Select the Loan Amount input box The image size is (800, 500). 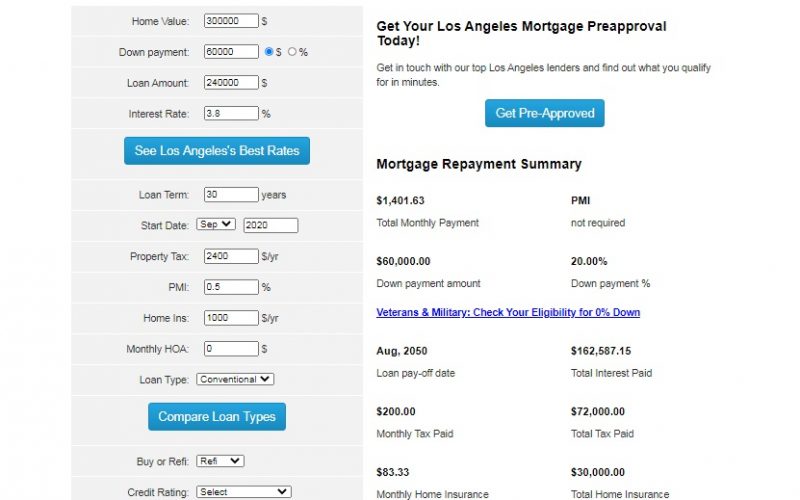[231, 83]
